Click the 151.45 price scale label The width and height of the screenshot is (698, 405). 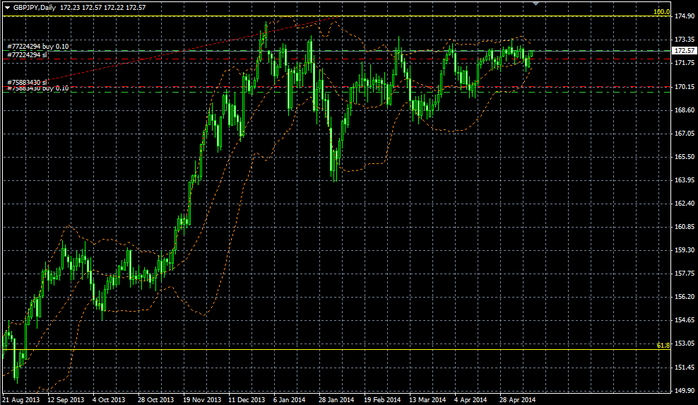click(685, 367)
